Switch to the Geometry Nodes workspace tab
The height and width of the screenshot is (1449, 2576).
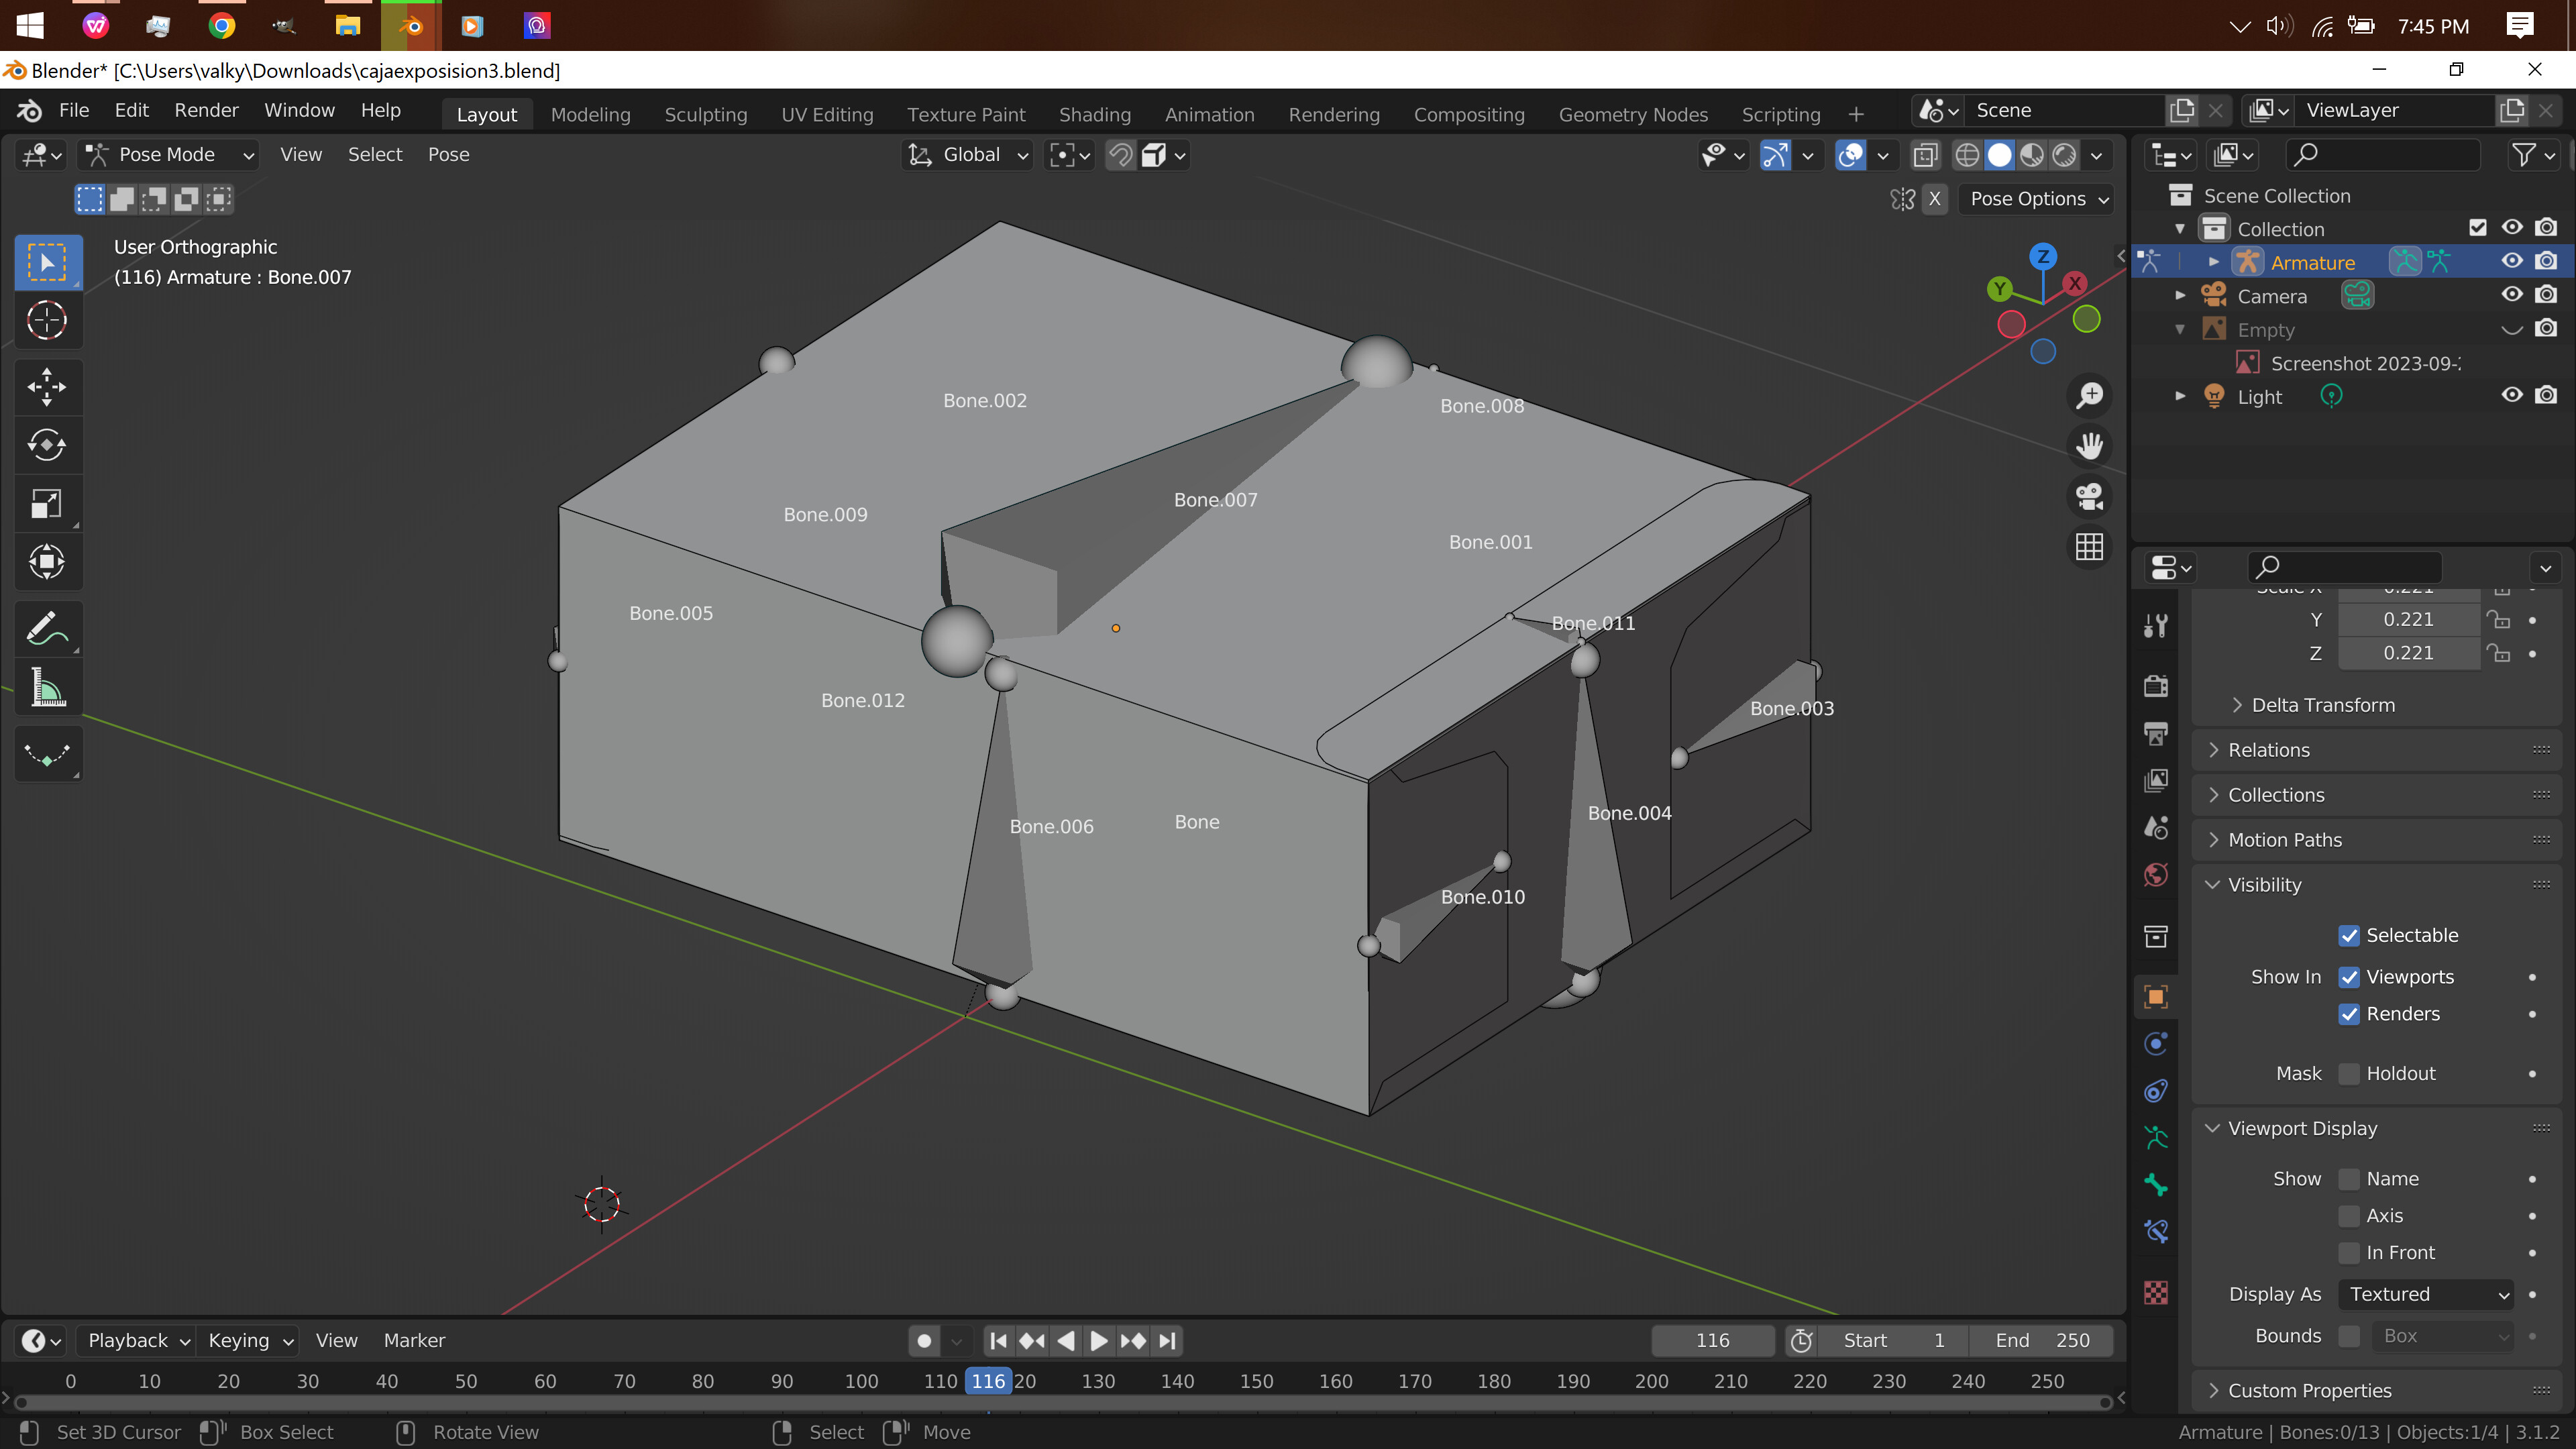pyautogui.click(x=1633, y=114)
